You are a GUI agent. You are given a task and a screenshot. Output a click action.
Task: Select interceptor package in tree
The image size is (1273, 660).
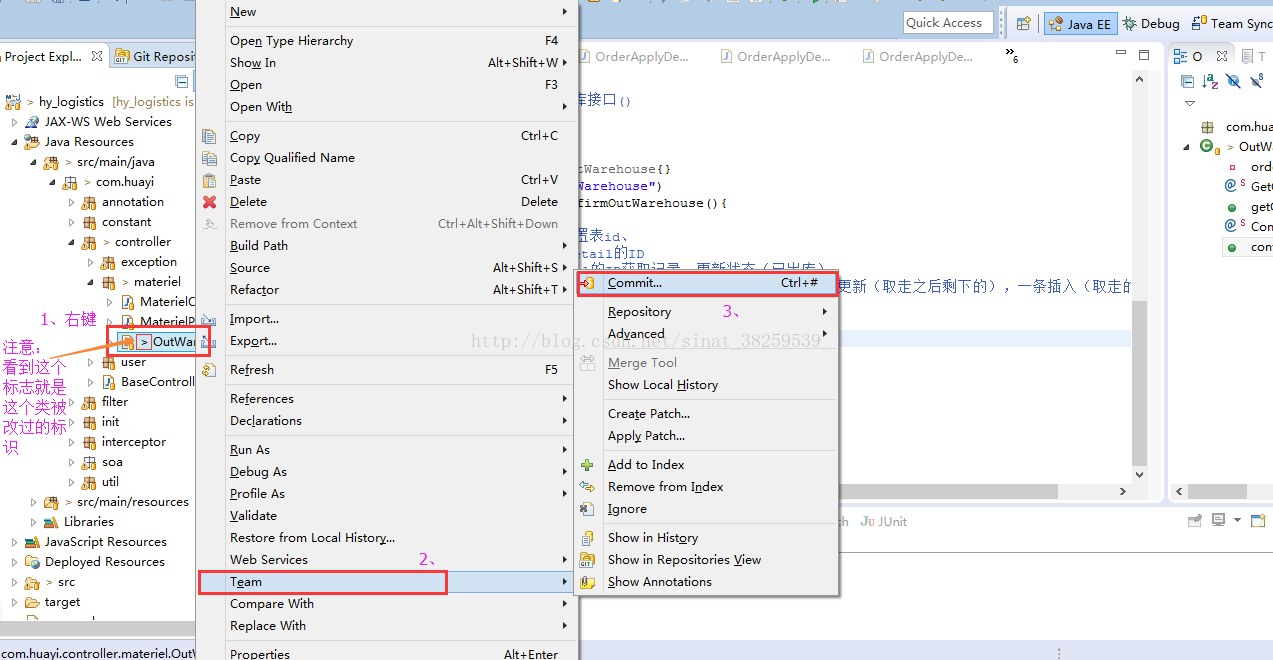coord(133,442)
